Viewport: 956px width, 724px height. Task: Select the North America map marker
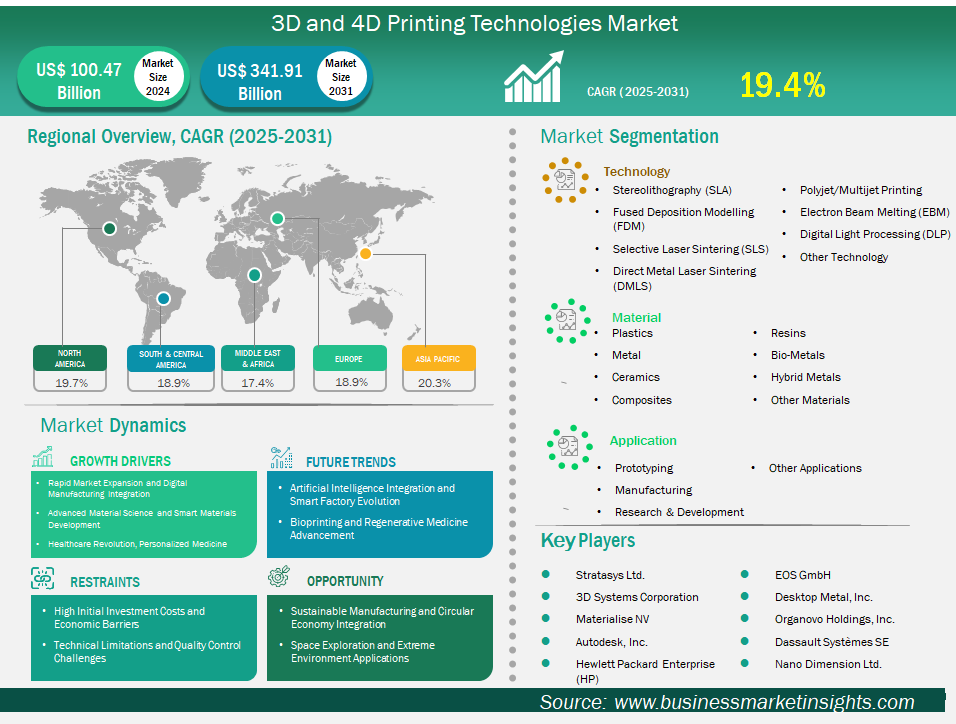tap(110, 228)
